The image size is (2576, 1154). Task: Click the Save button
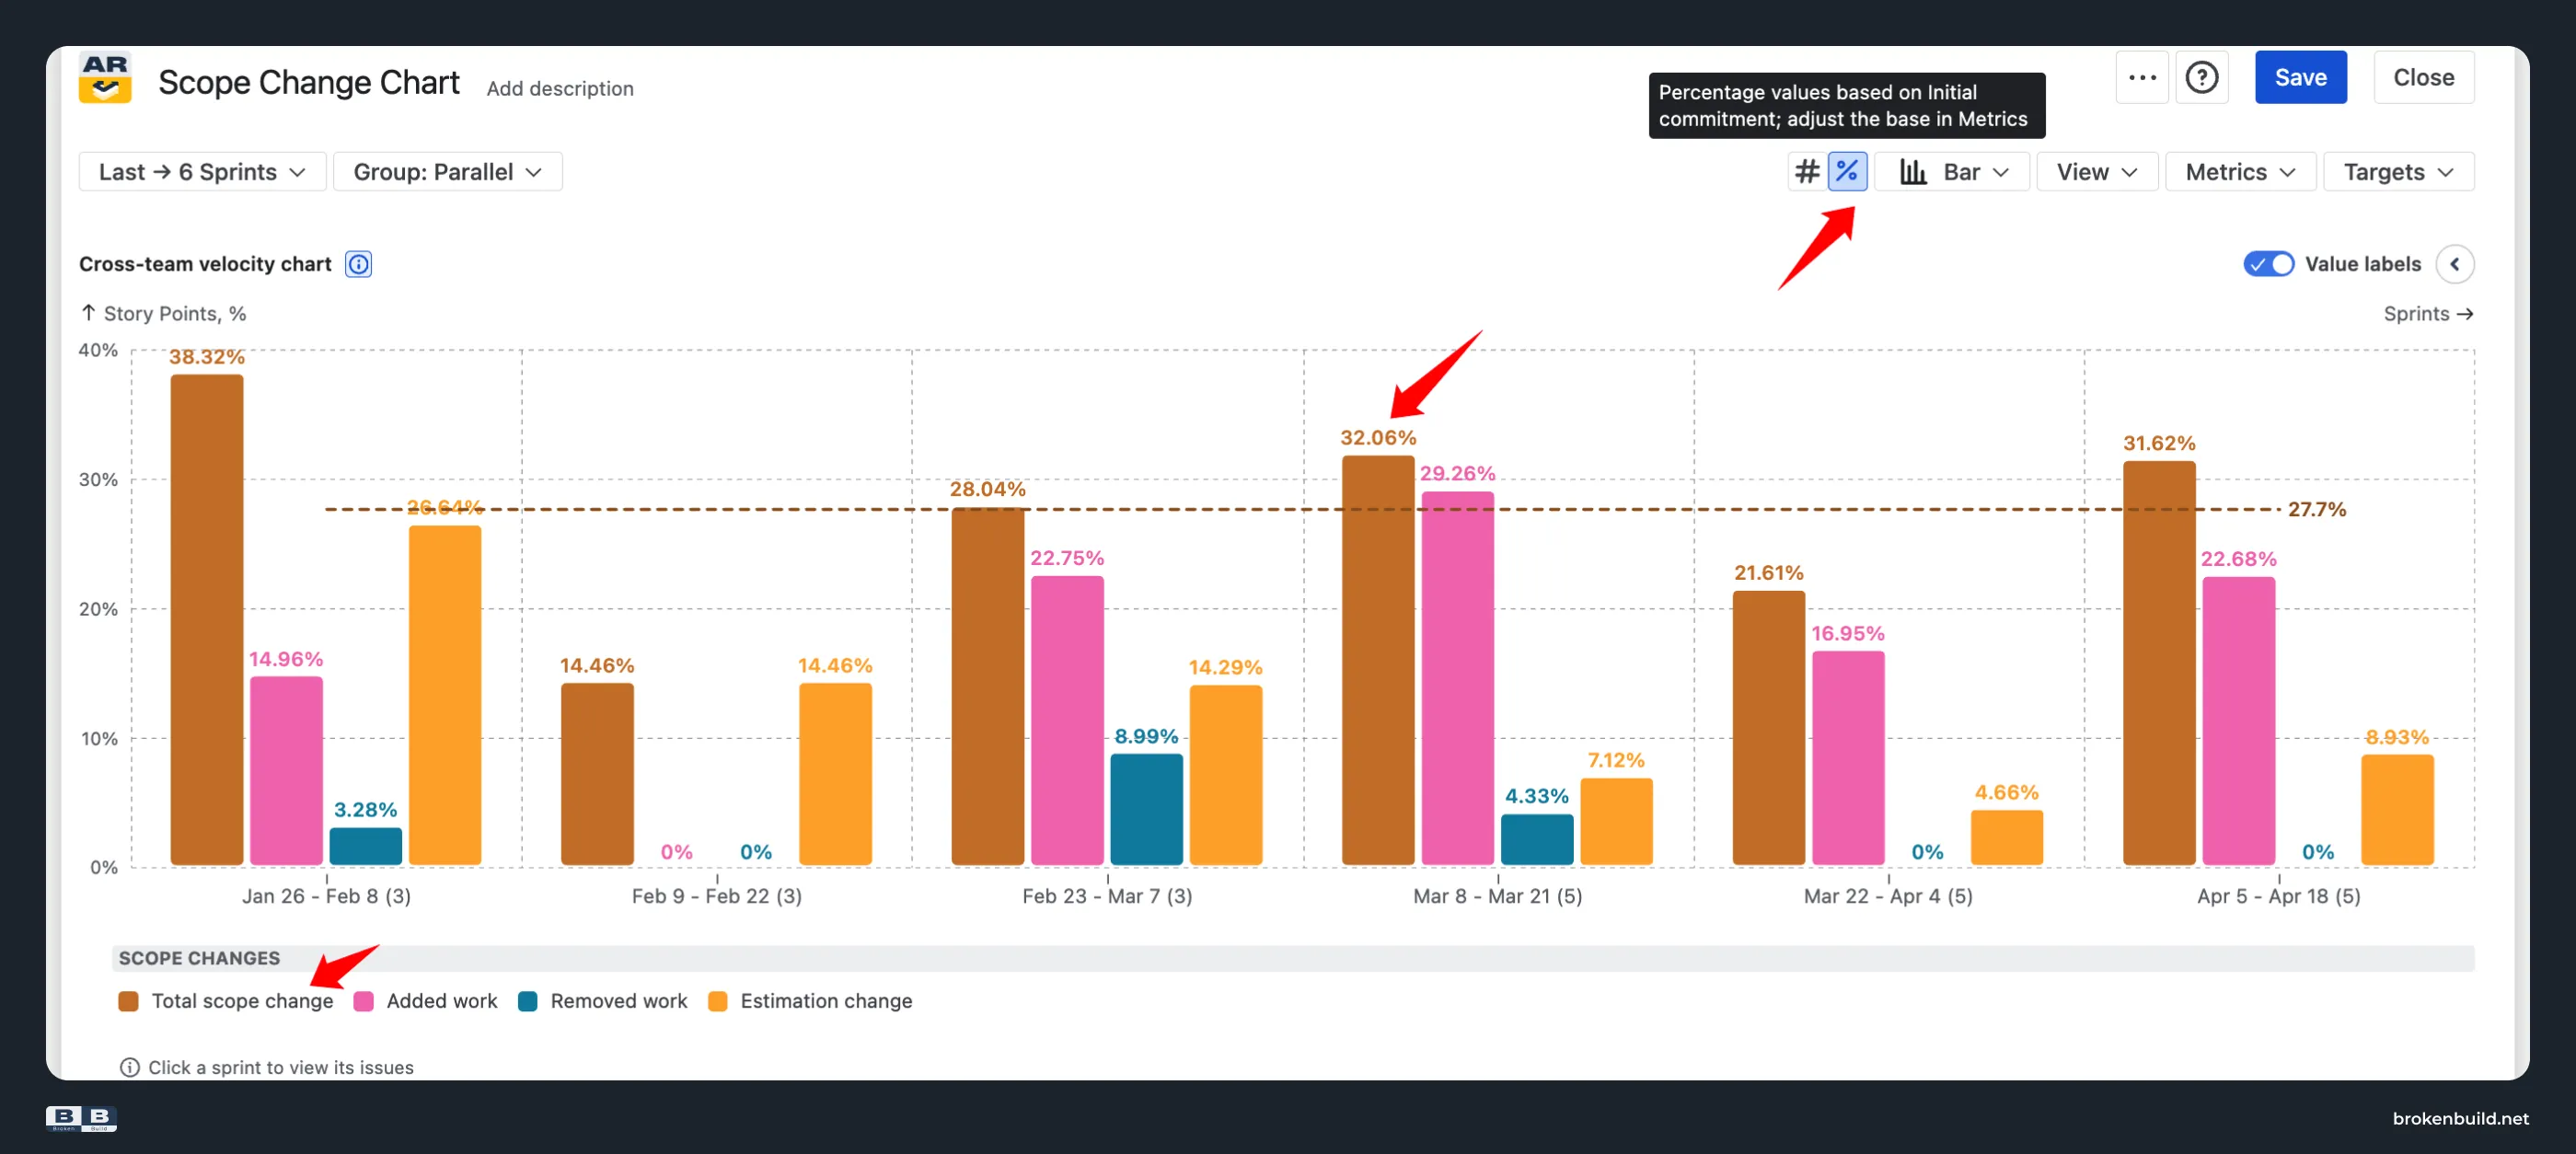pyautogui.click(x=2300, y=77)
